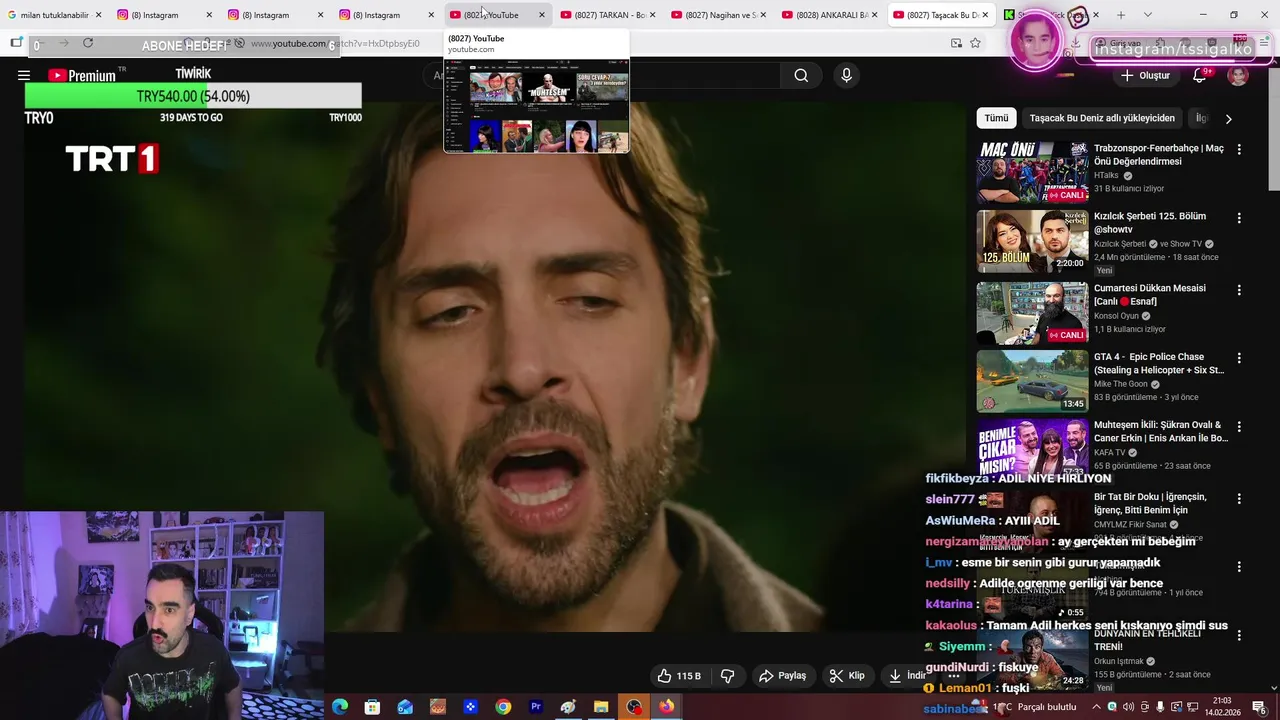1280x720 pixels.
Task: Show more filter chips with right arrow
Action: tap(1228, 118)
